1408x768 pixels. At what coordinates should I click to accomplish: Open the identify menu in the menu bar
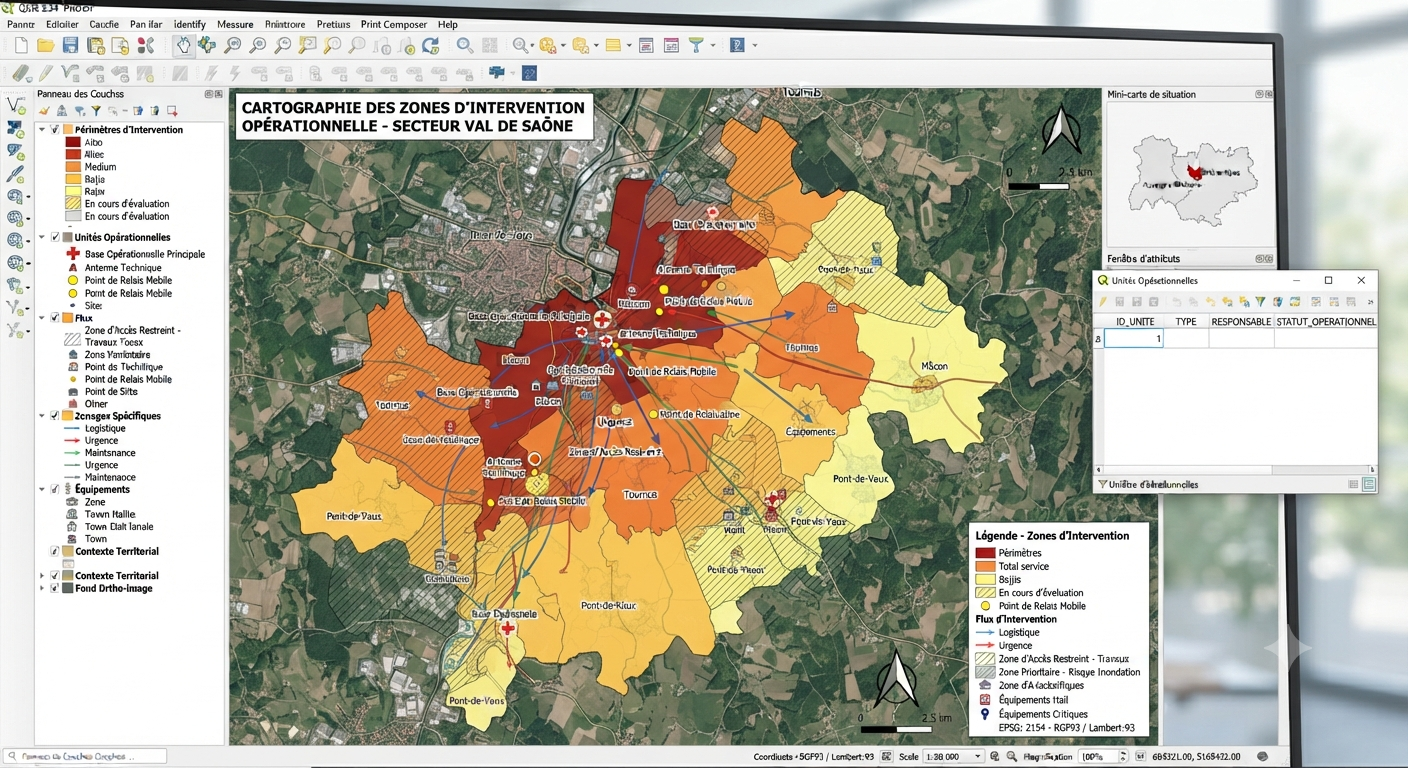(189, 24)
